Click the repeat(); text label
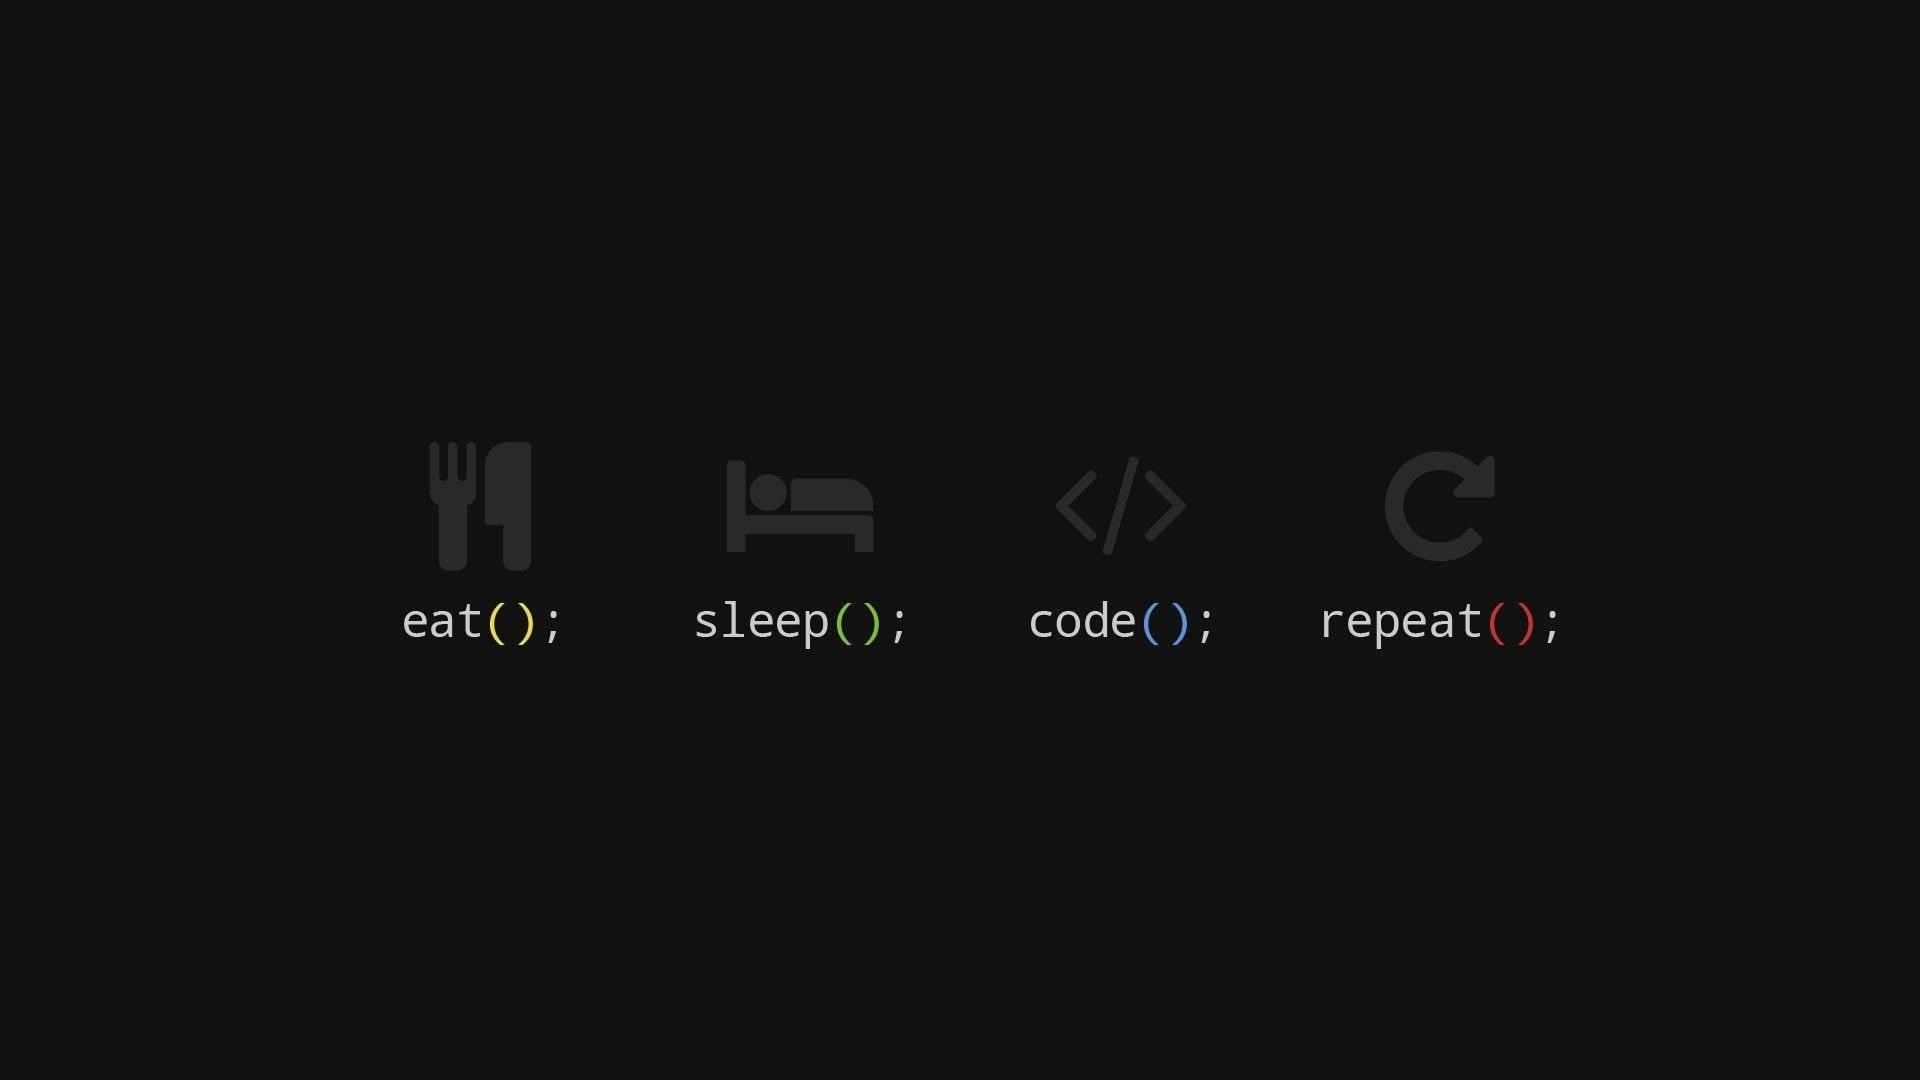Image resolution: width=1920 pixels, height=1080 pixels. click(x=1439, y=621)
